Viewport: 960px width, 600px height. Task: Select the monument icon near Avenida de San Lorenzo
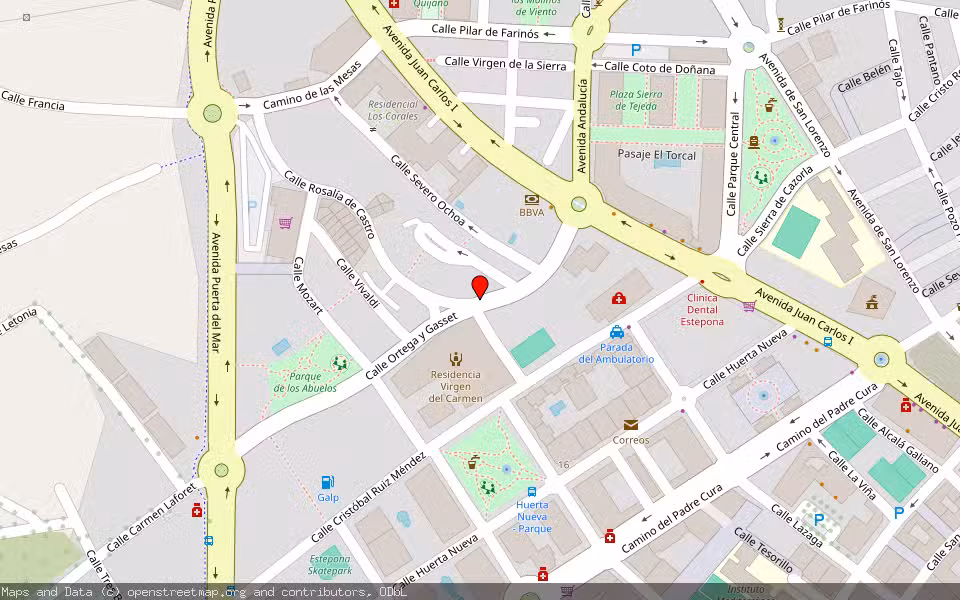(872, 301)
